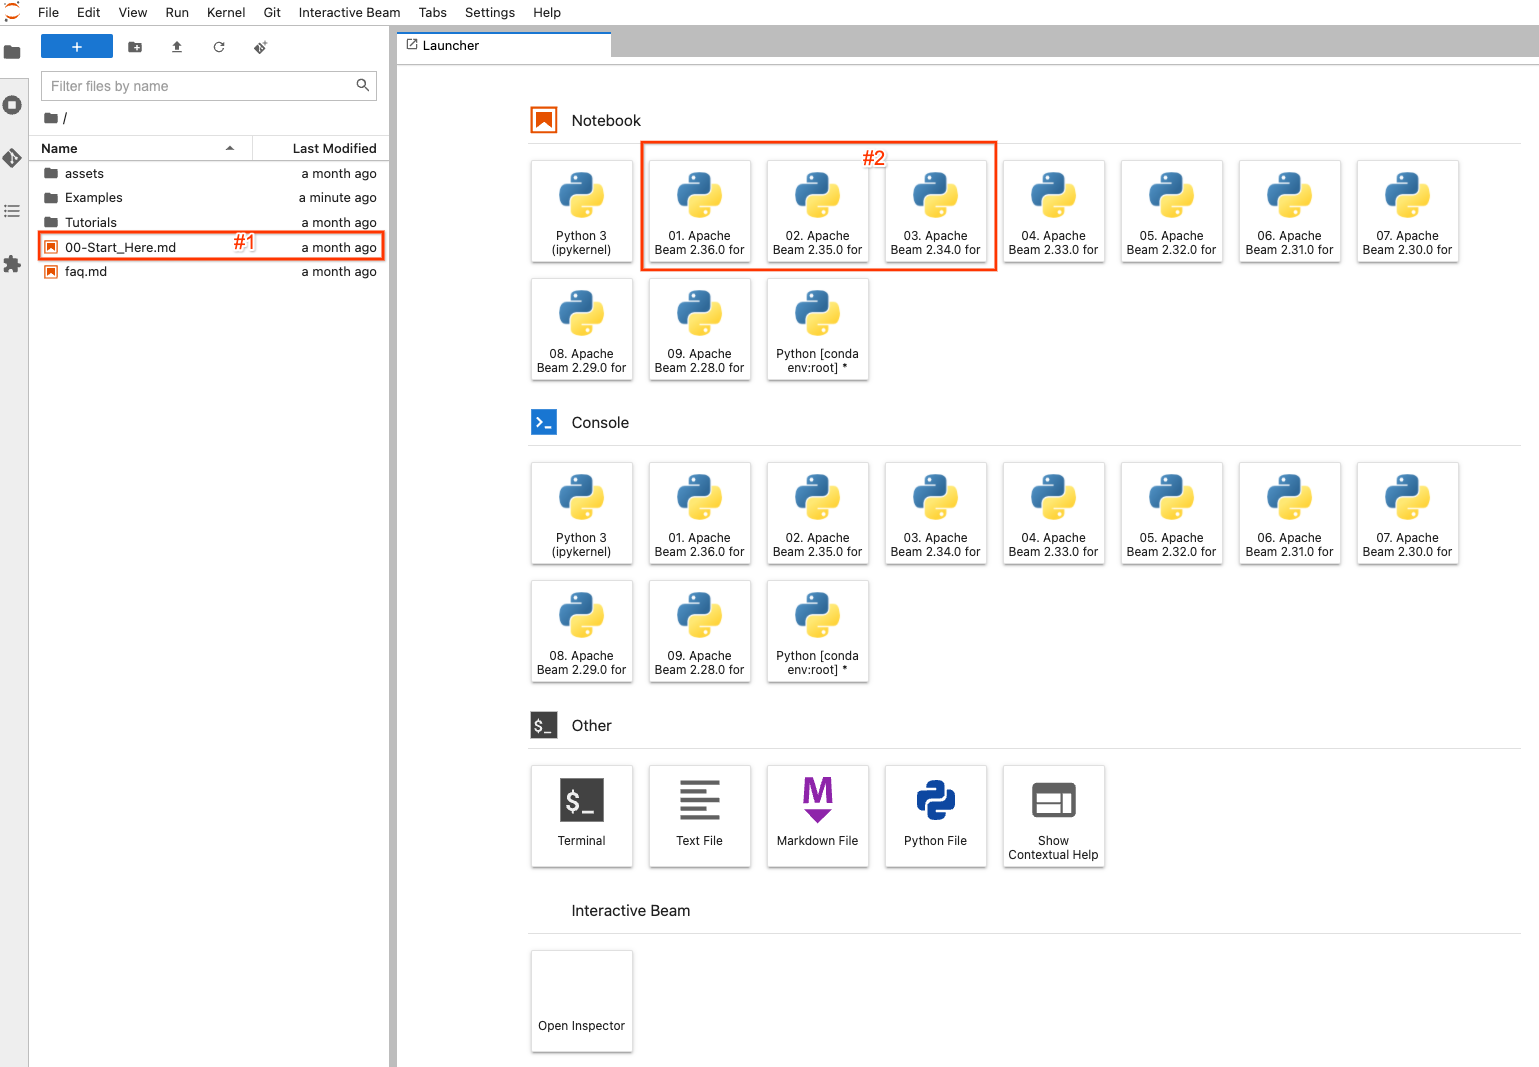The width and height of the screenshot is (1539, 1067).
Task: Show the Table of Contents sidebar
Action: click(12, 211)
